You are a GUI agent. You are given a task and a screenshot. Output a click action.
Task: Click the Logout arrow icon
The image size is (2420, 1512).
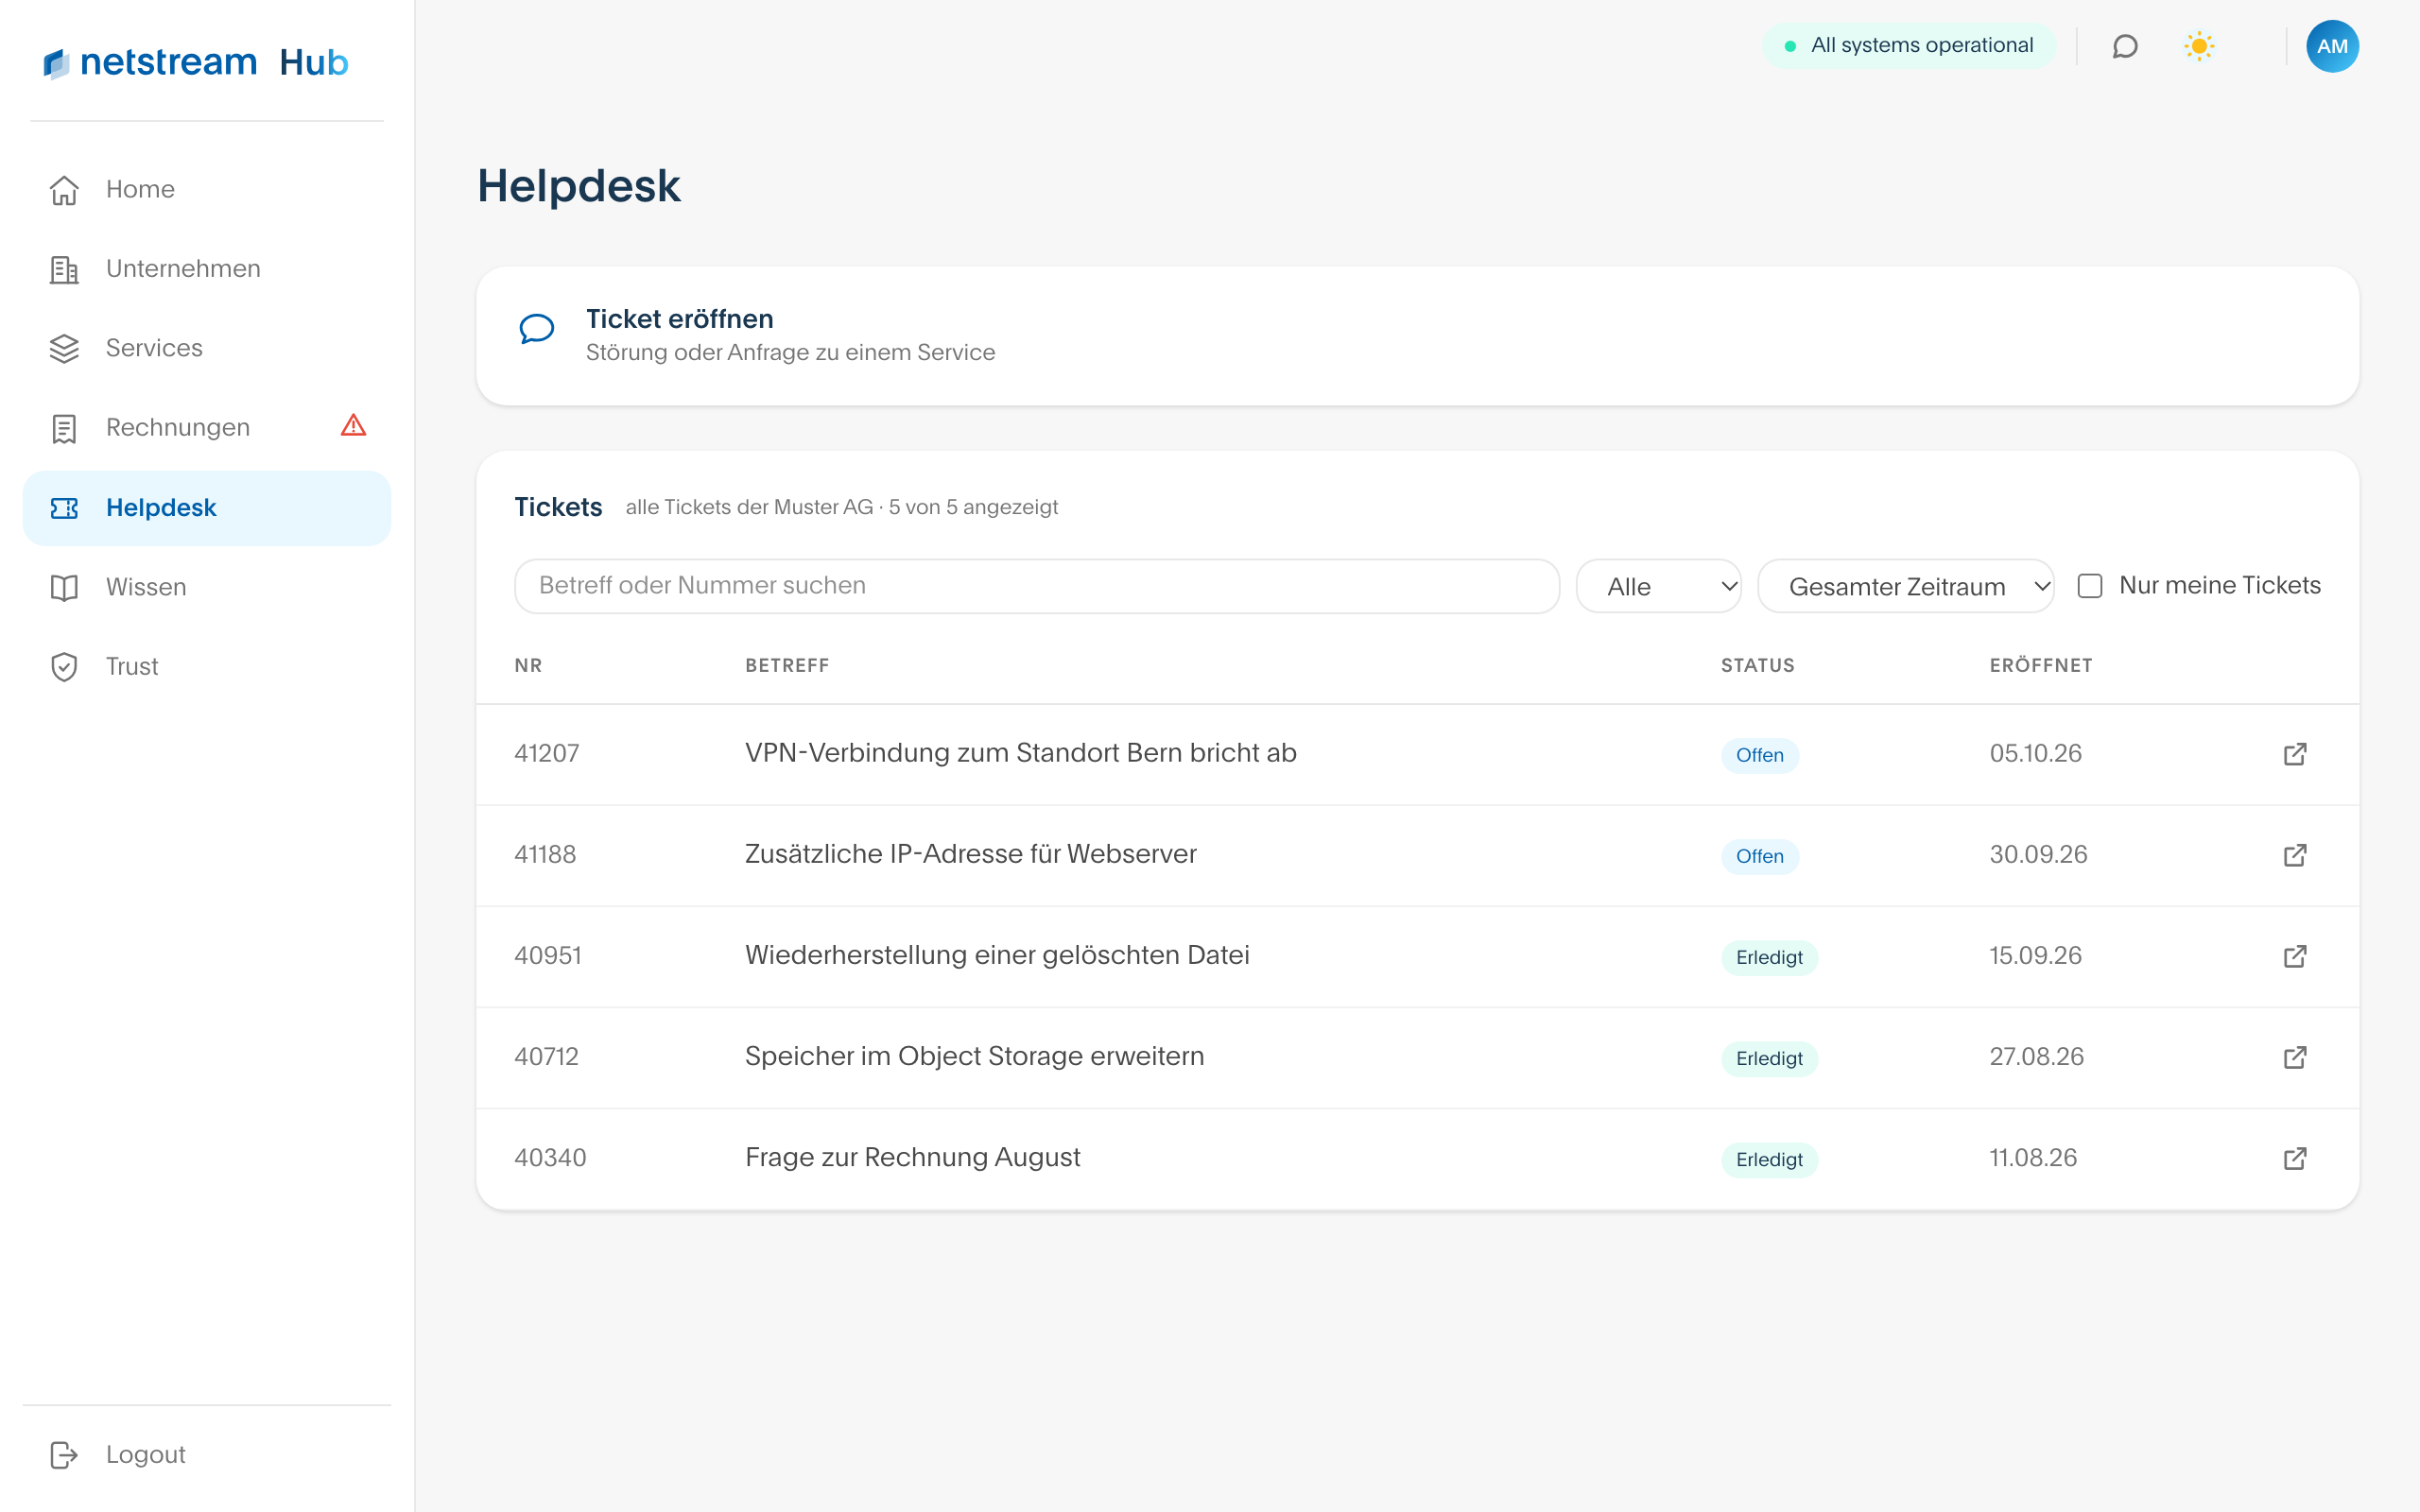[x=64, y=1455]
